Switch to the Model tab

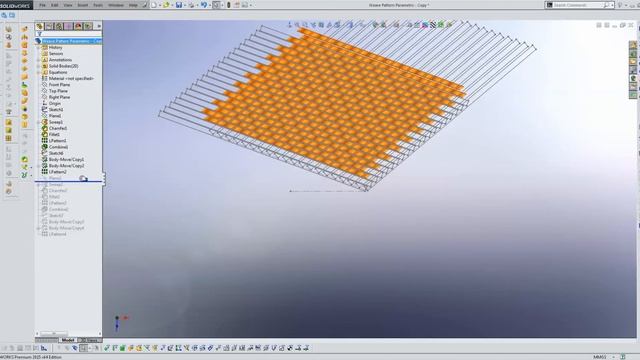click(68, 340)
